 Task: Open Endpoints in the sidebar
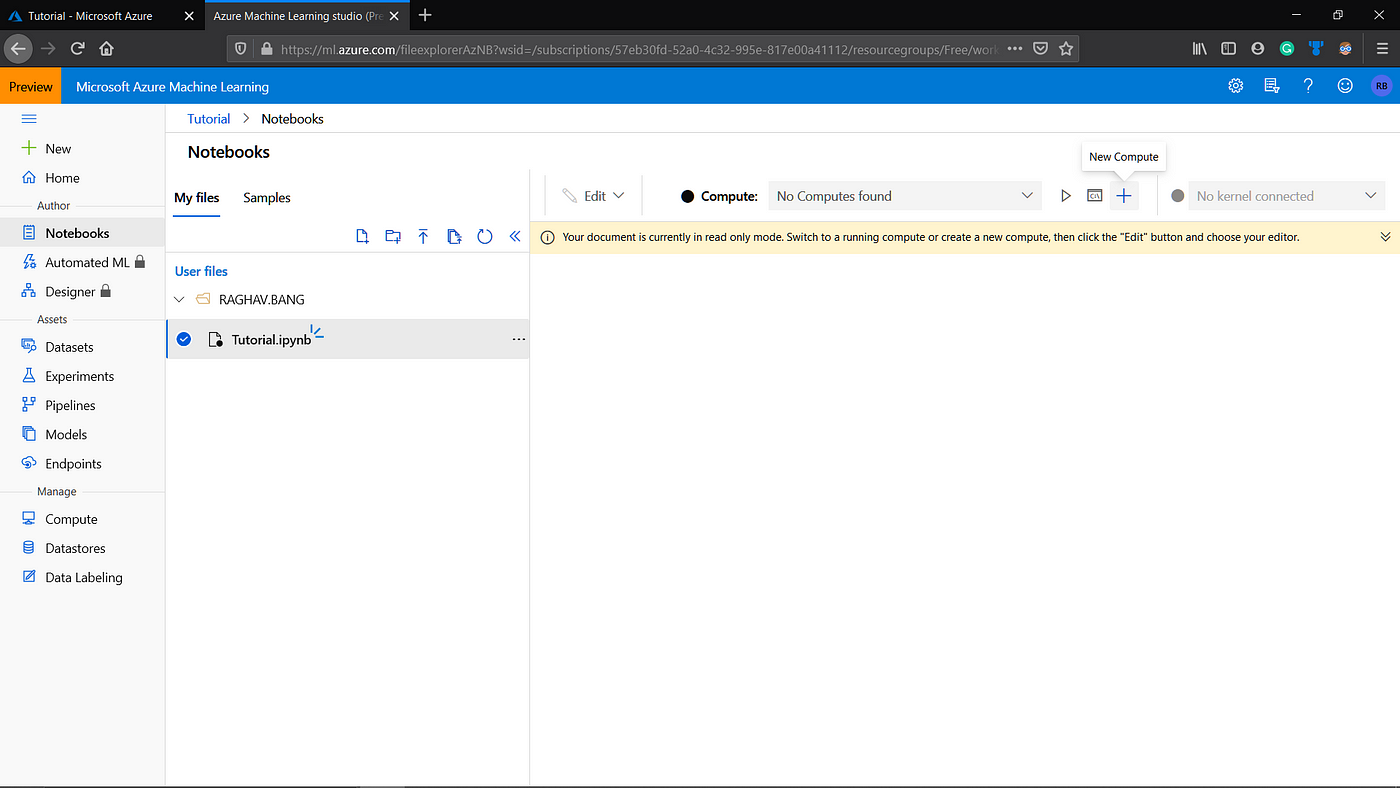click(x=82, y=464)
